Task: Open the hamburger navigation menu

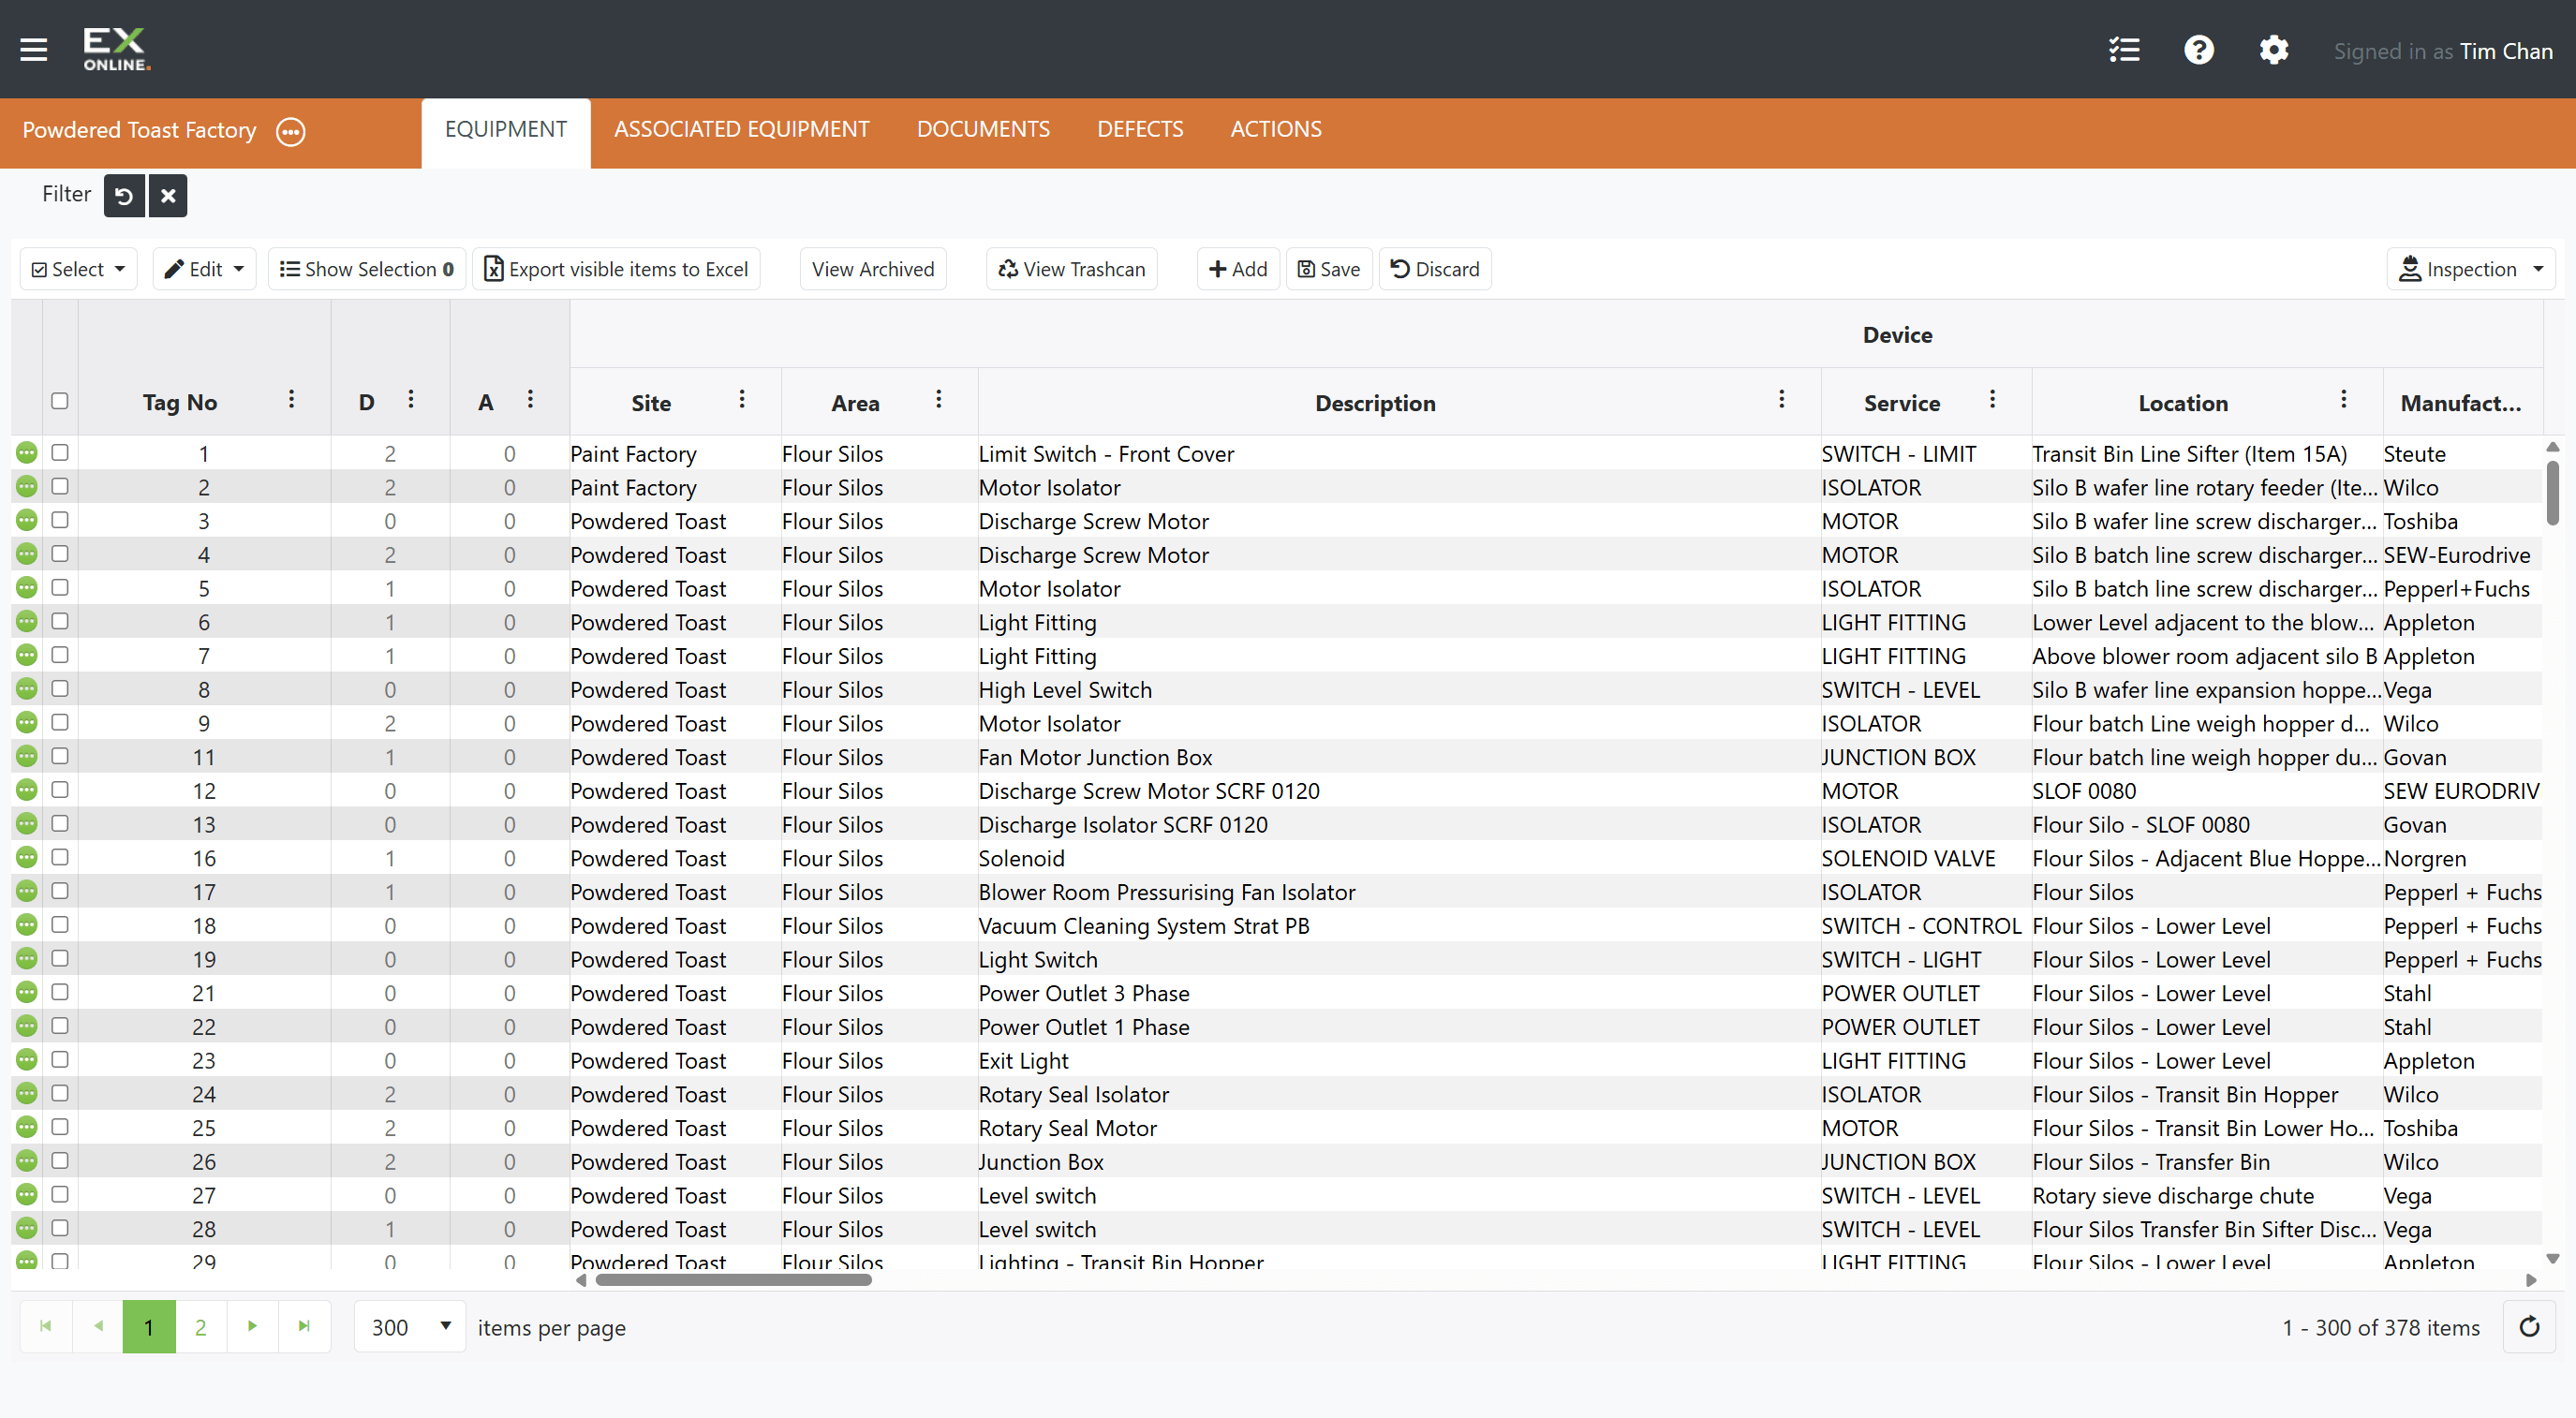Action: pos(34,50)
